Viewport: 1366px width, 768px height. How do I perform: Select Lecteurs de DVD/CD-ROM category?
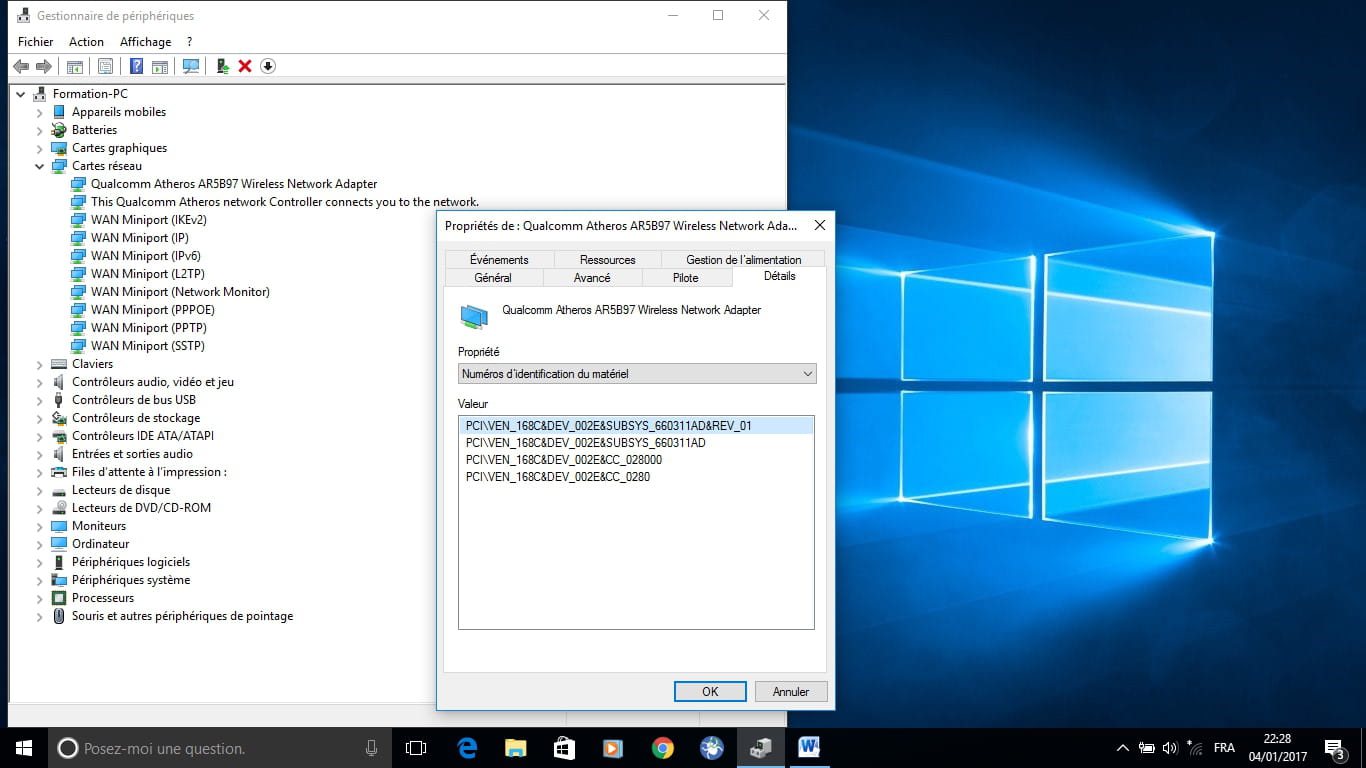(141, 508)
